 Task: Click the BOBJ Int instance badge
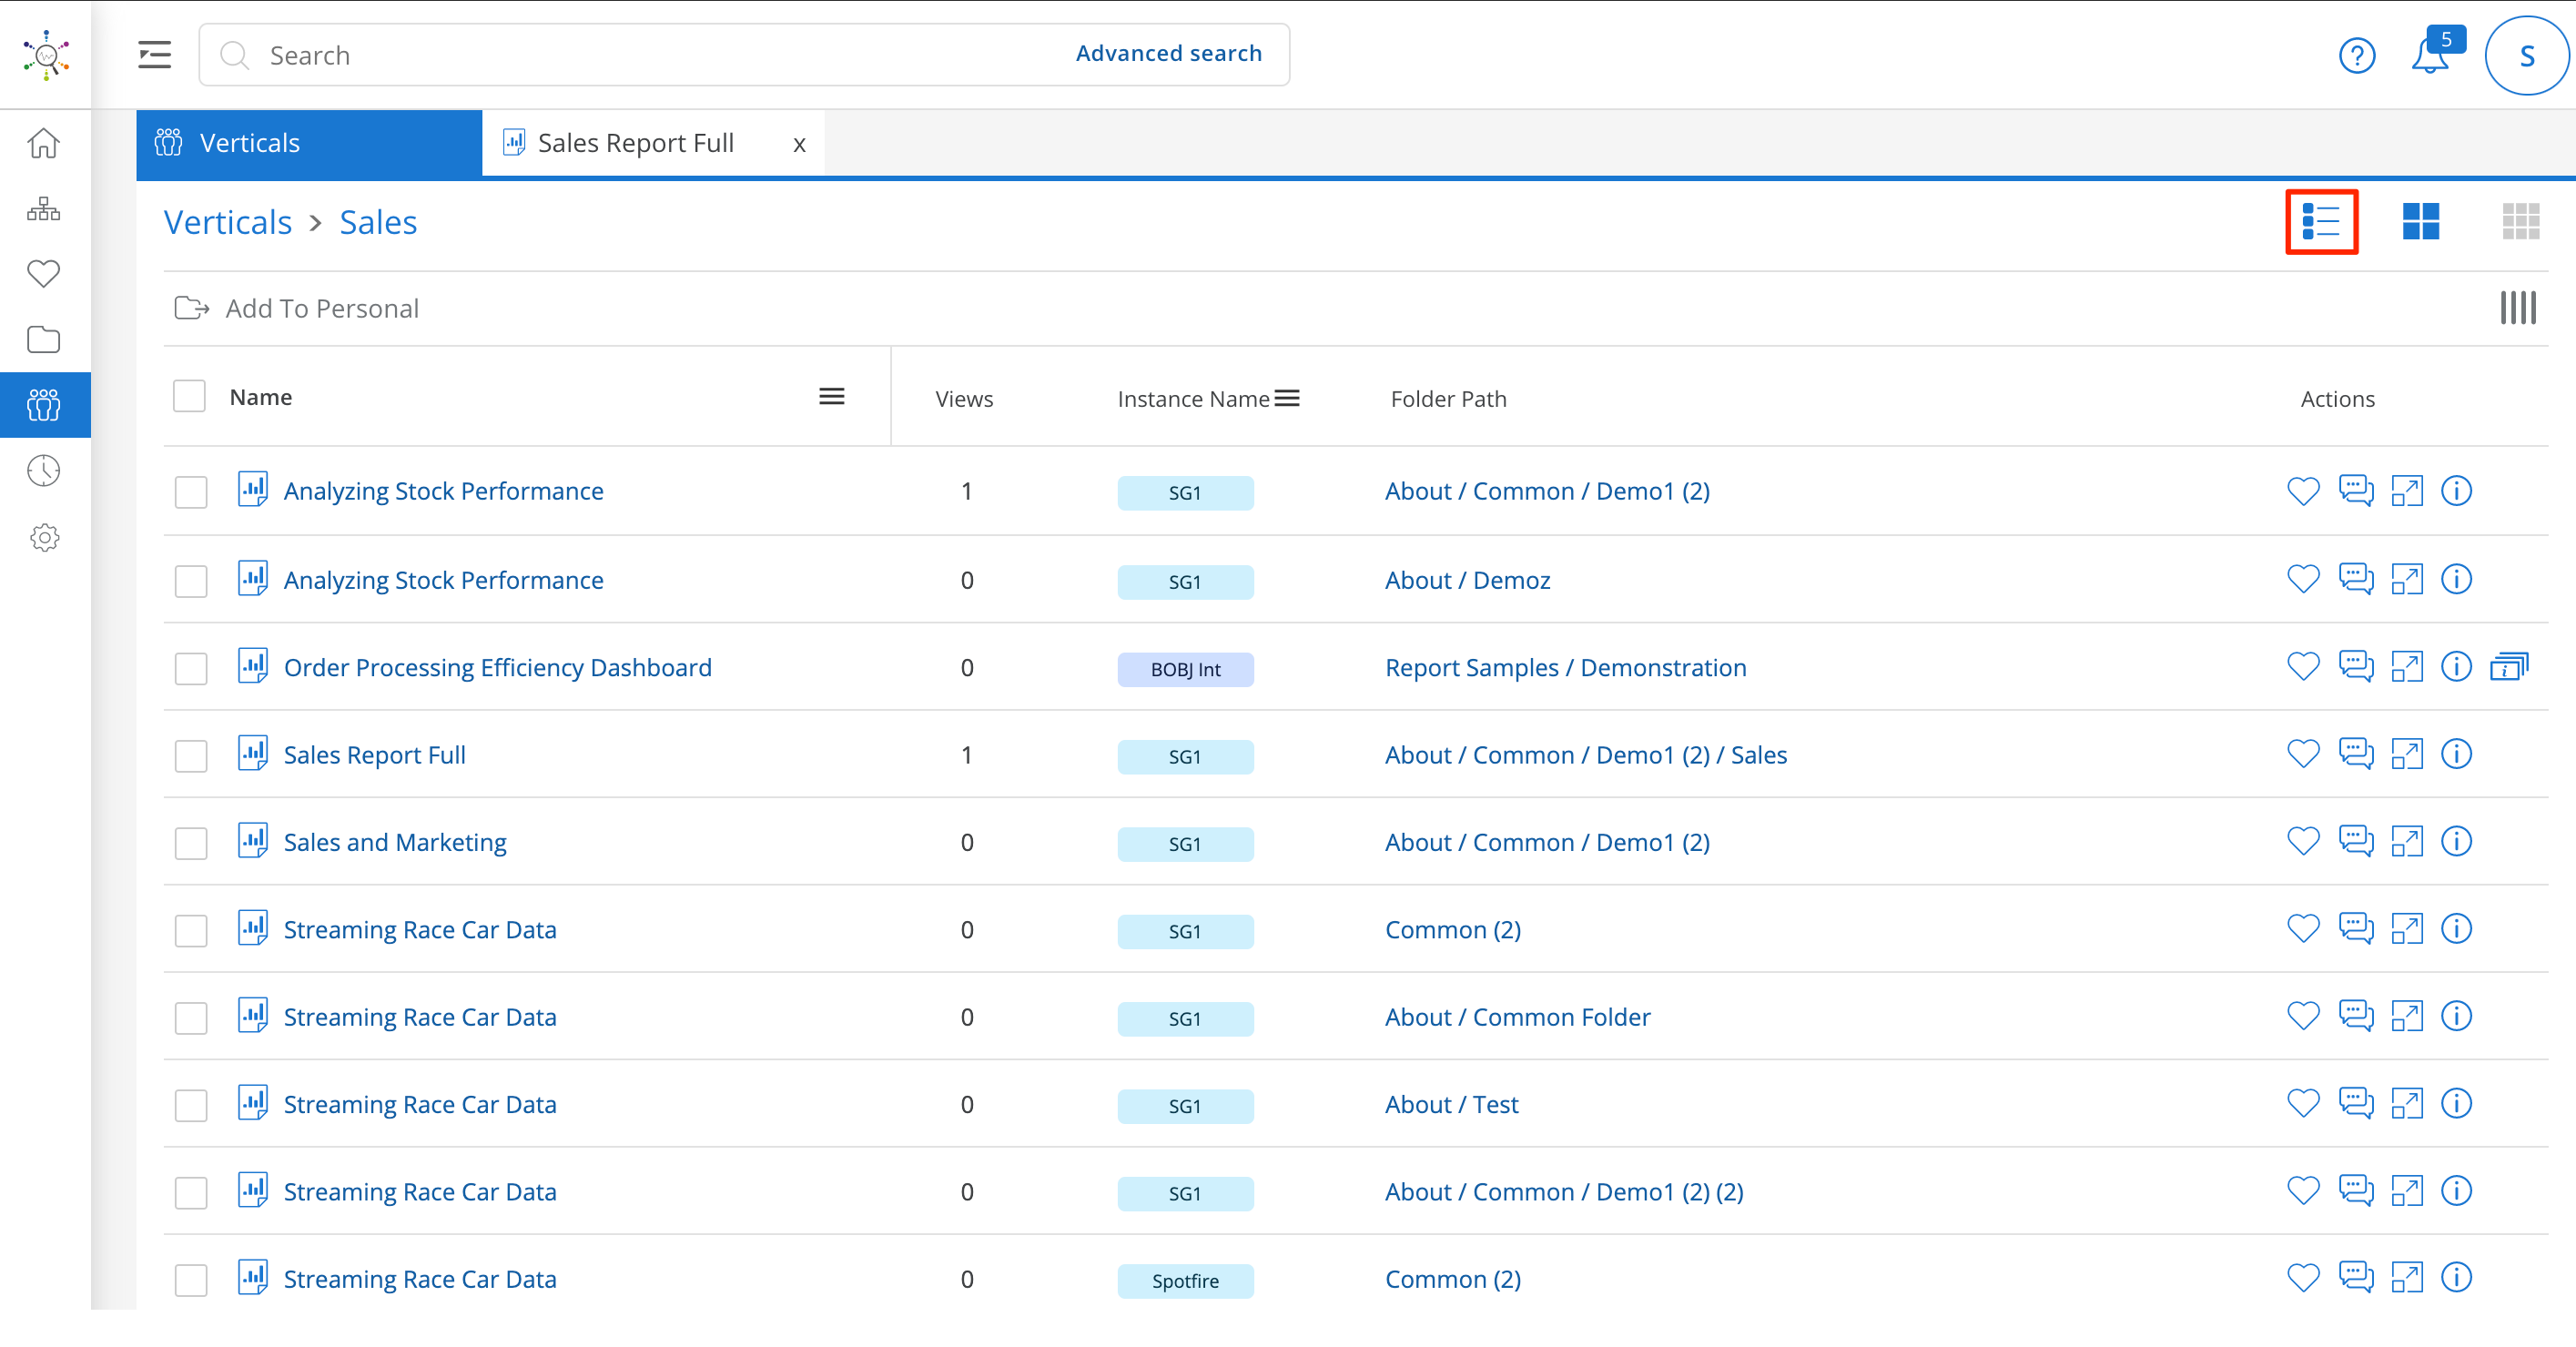point(1185,669)
